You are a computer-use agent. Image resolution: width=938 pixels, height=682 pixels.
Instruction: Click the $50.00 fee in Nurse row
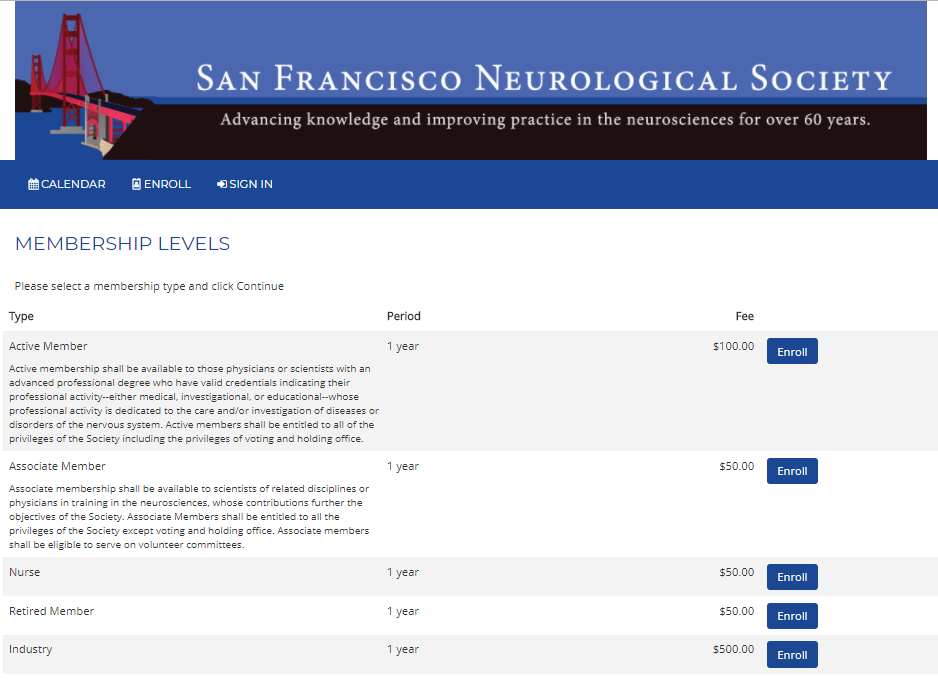736,572
